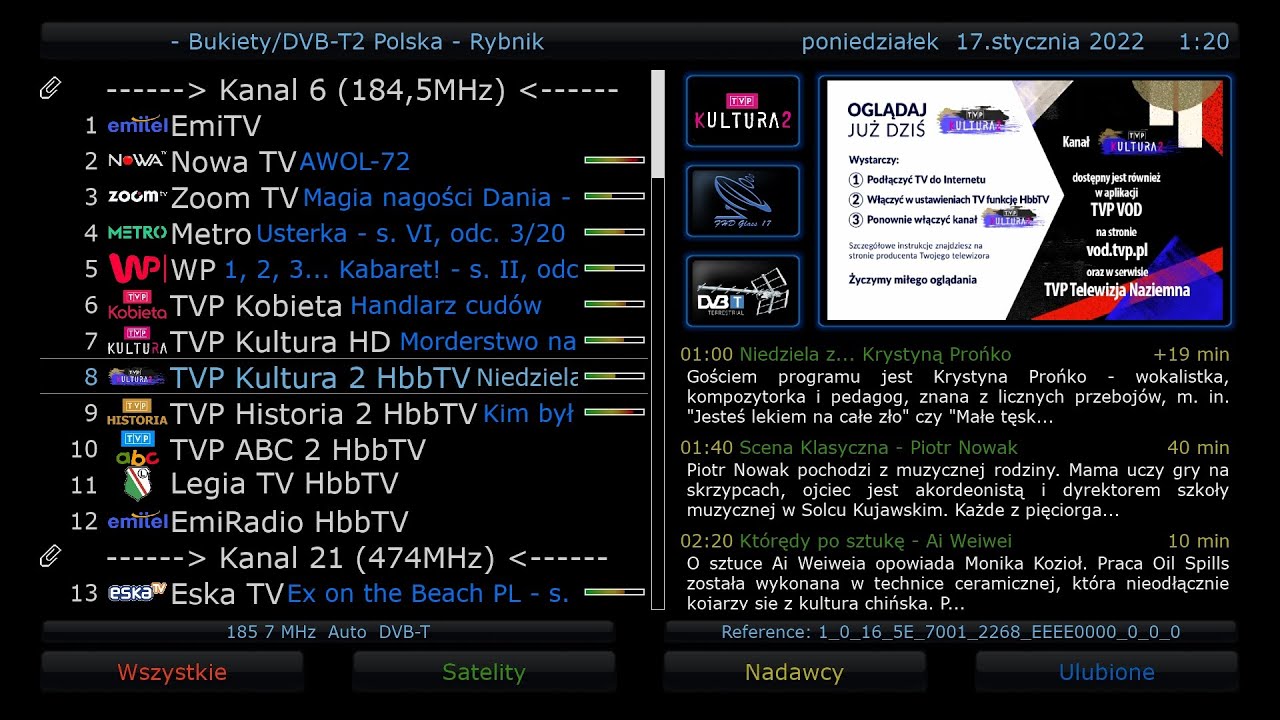Select channel 6 TVP Kobieta
This screenshot has height=720, width=1280.
(344, 306)
